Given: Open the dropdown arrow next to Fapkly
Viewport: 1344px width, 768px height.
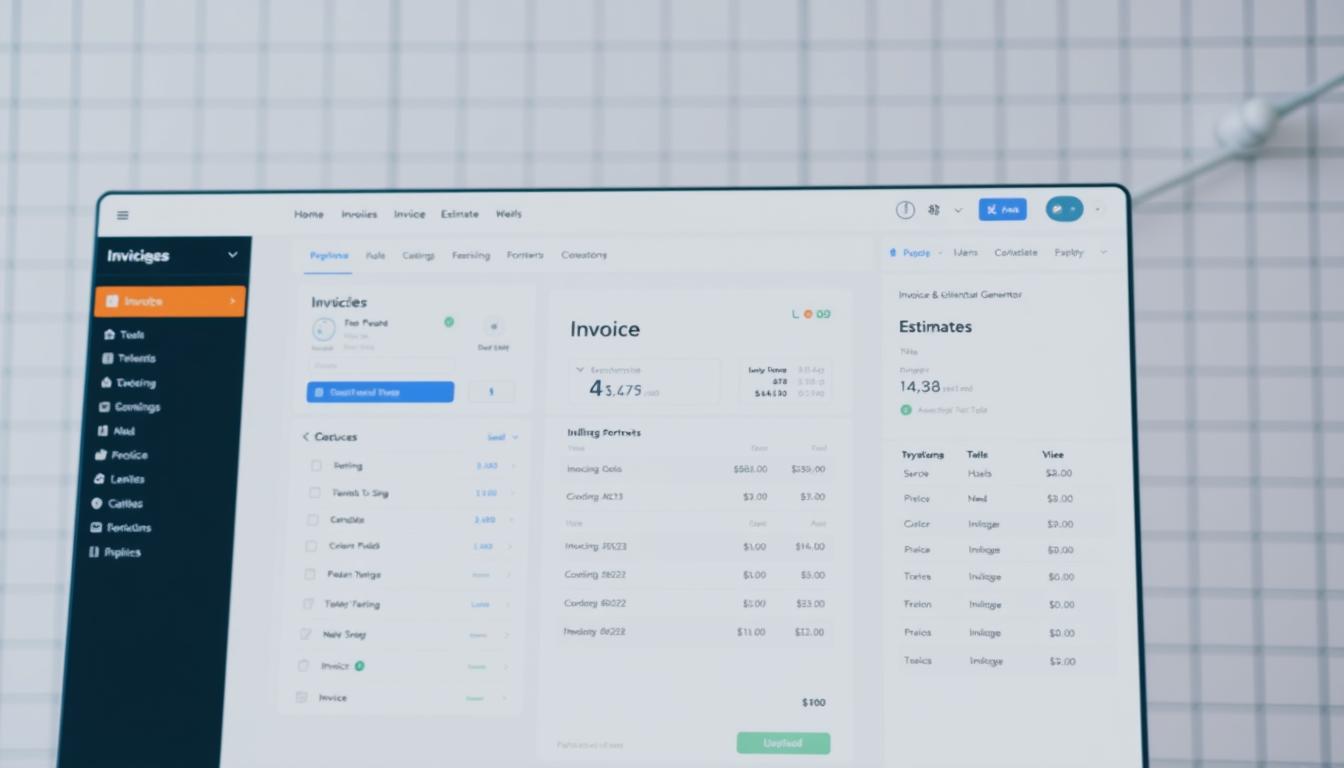Looking at the screenshot, I should [x=1104, y=253].
